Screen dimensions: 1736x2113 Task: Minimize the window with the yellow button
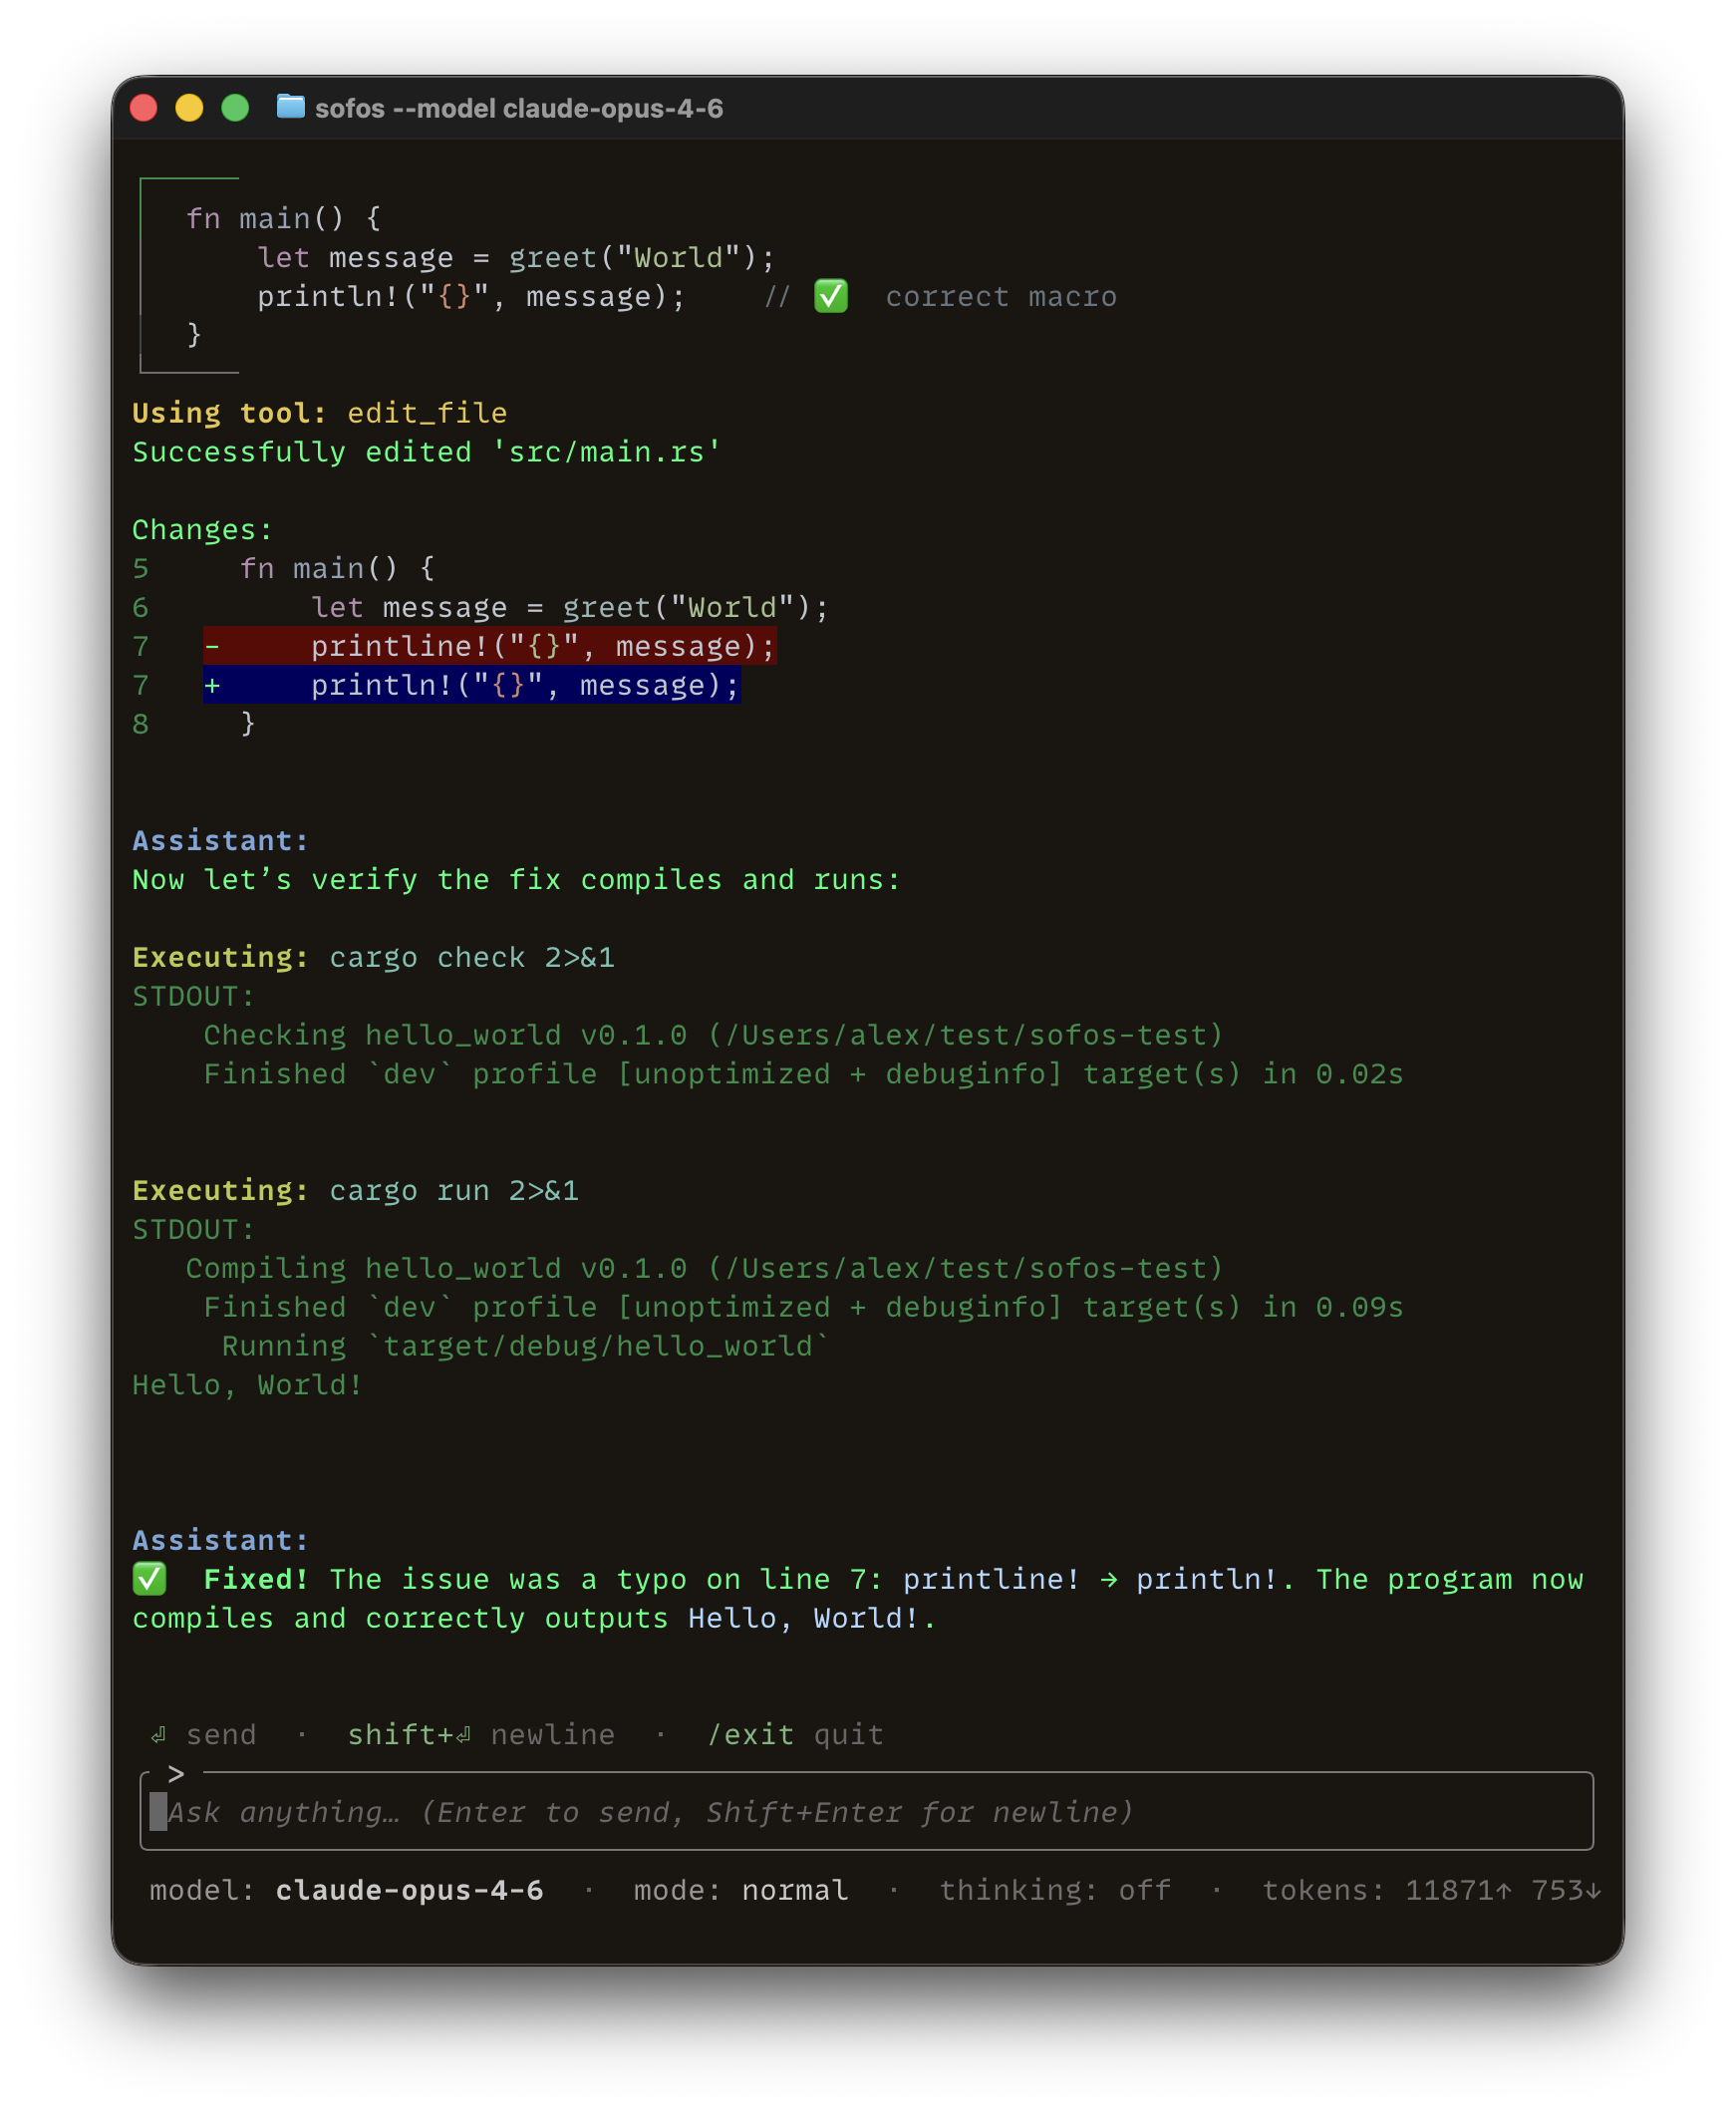189,108
